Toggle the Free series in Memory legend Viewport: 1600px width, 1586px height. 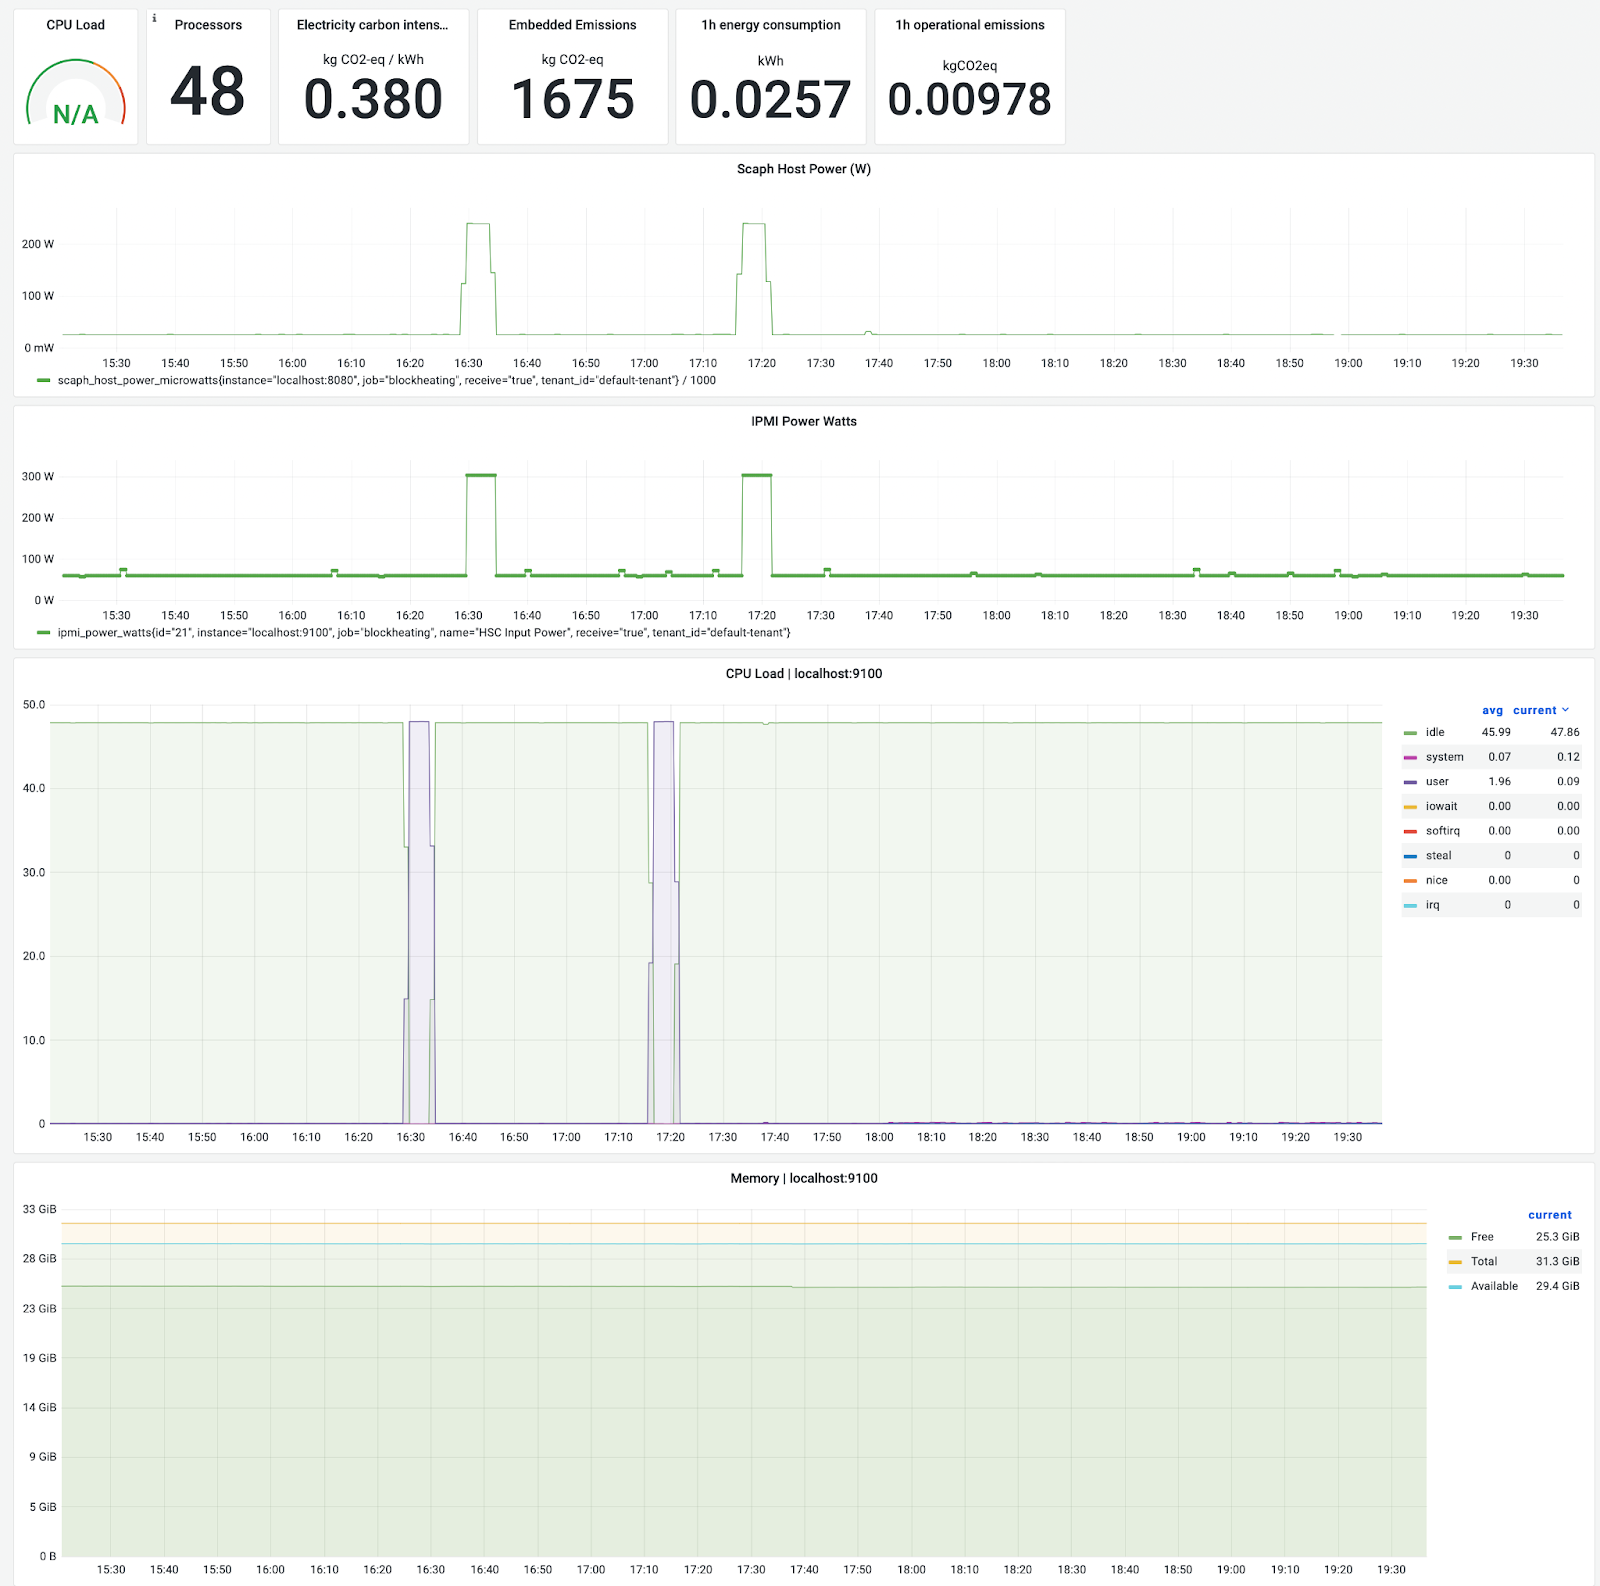(x=1482, y=1237)
